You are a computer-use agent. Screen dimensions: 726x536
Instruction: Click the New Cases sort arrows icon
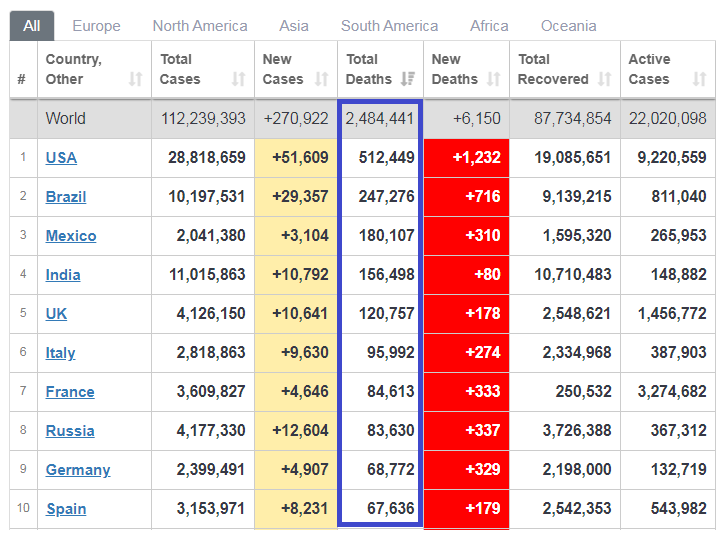321,79
